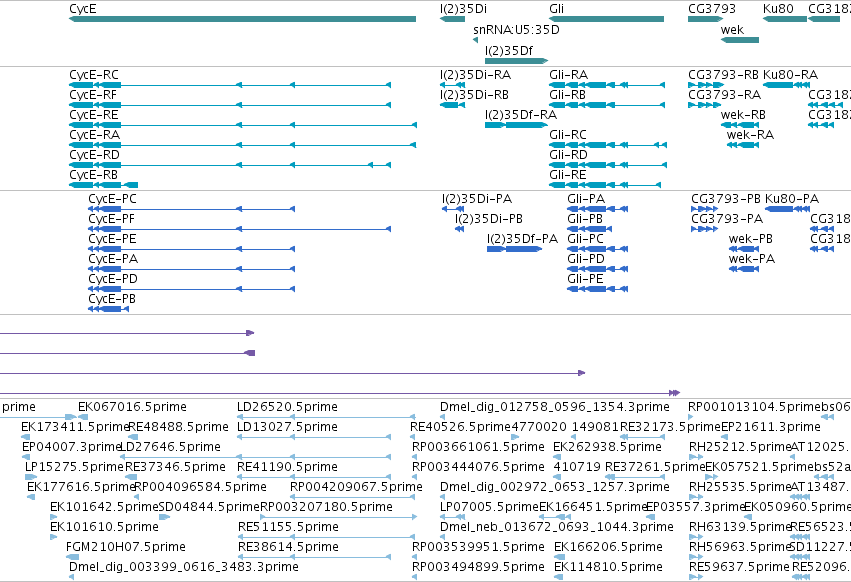Select the Ku80 gene label
The width and height of the screenshot is (851, 582).
point(778,9)
